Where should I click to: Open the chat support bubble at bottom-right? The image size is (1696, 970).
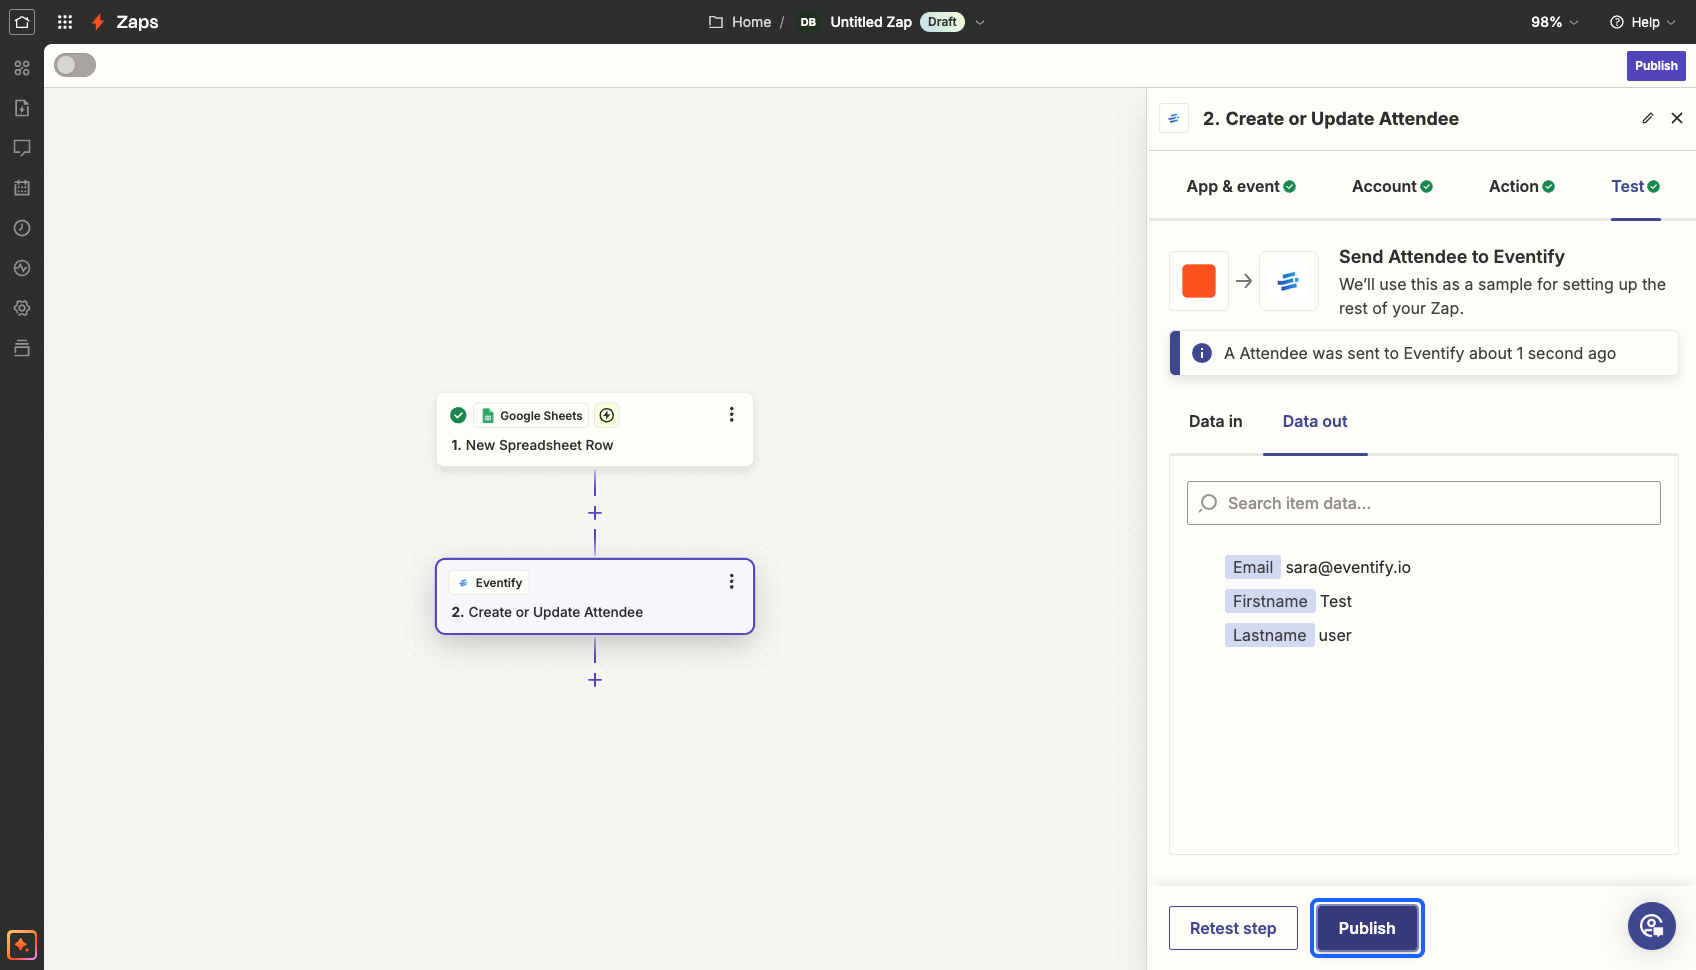(1652, 926)
